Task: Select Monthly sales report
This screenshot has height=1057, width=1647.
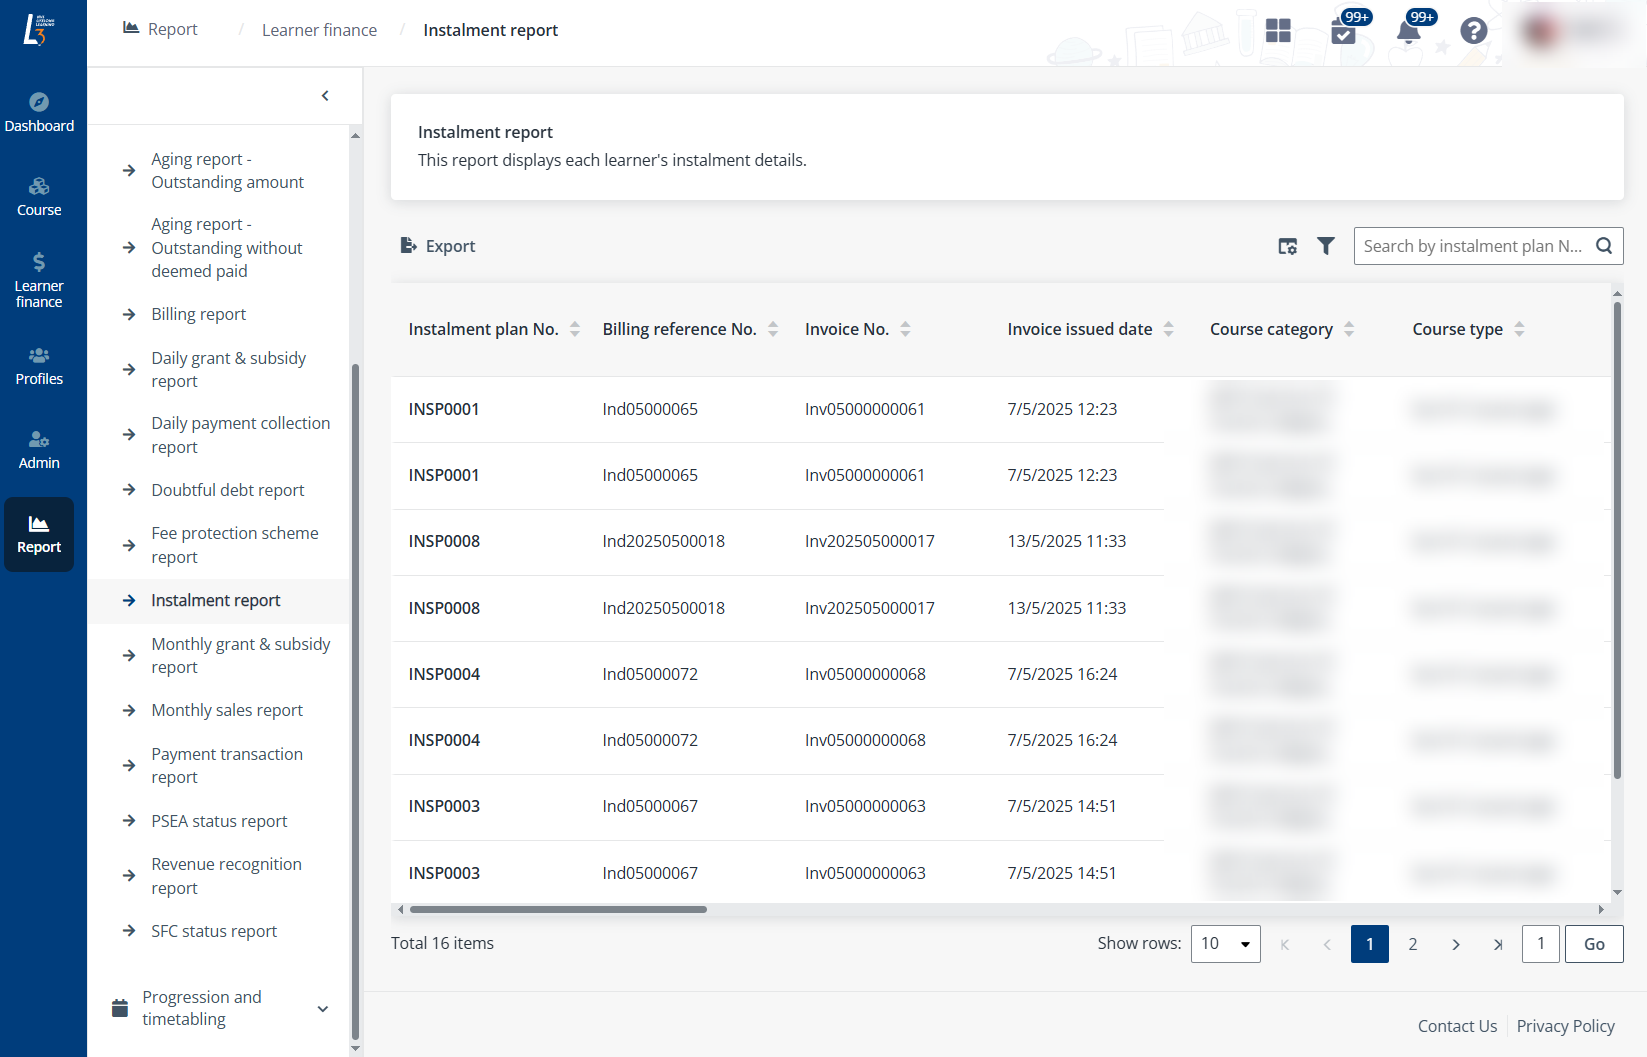Action: tap(227, 710)
